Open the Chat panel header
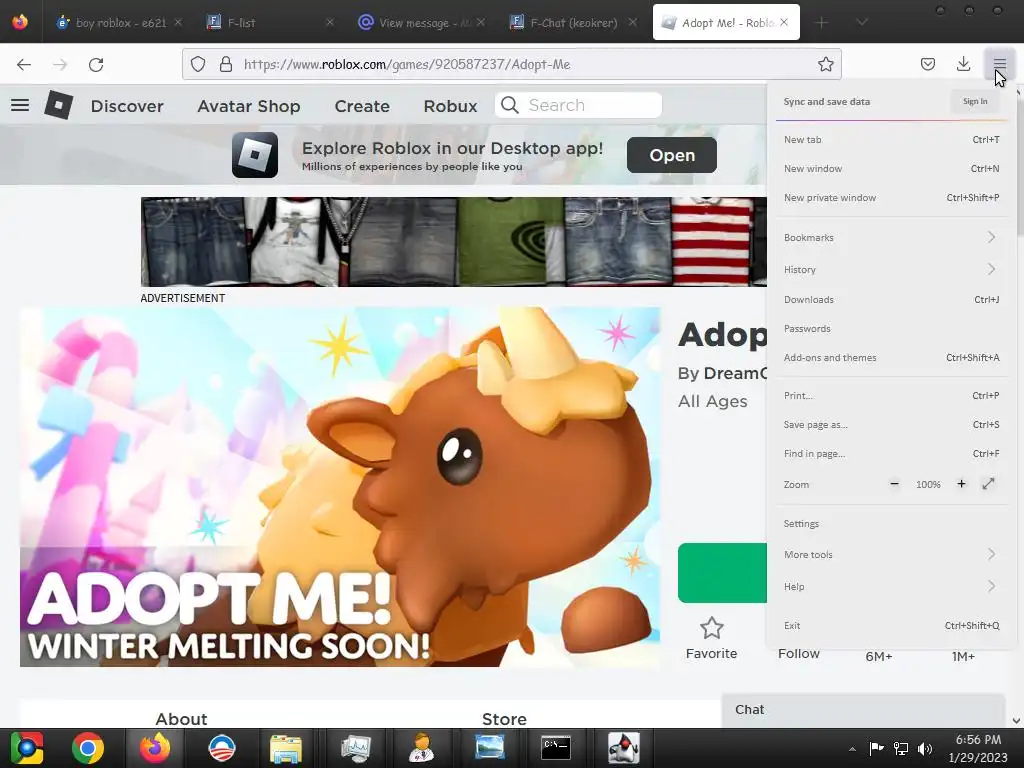 (x=863, y=710)
